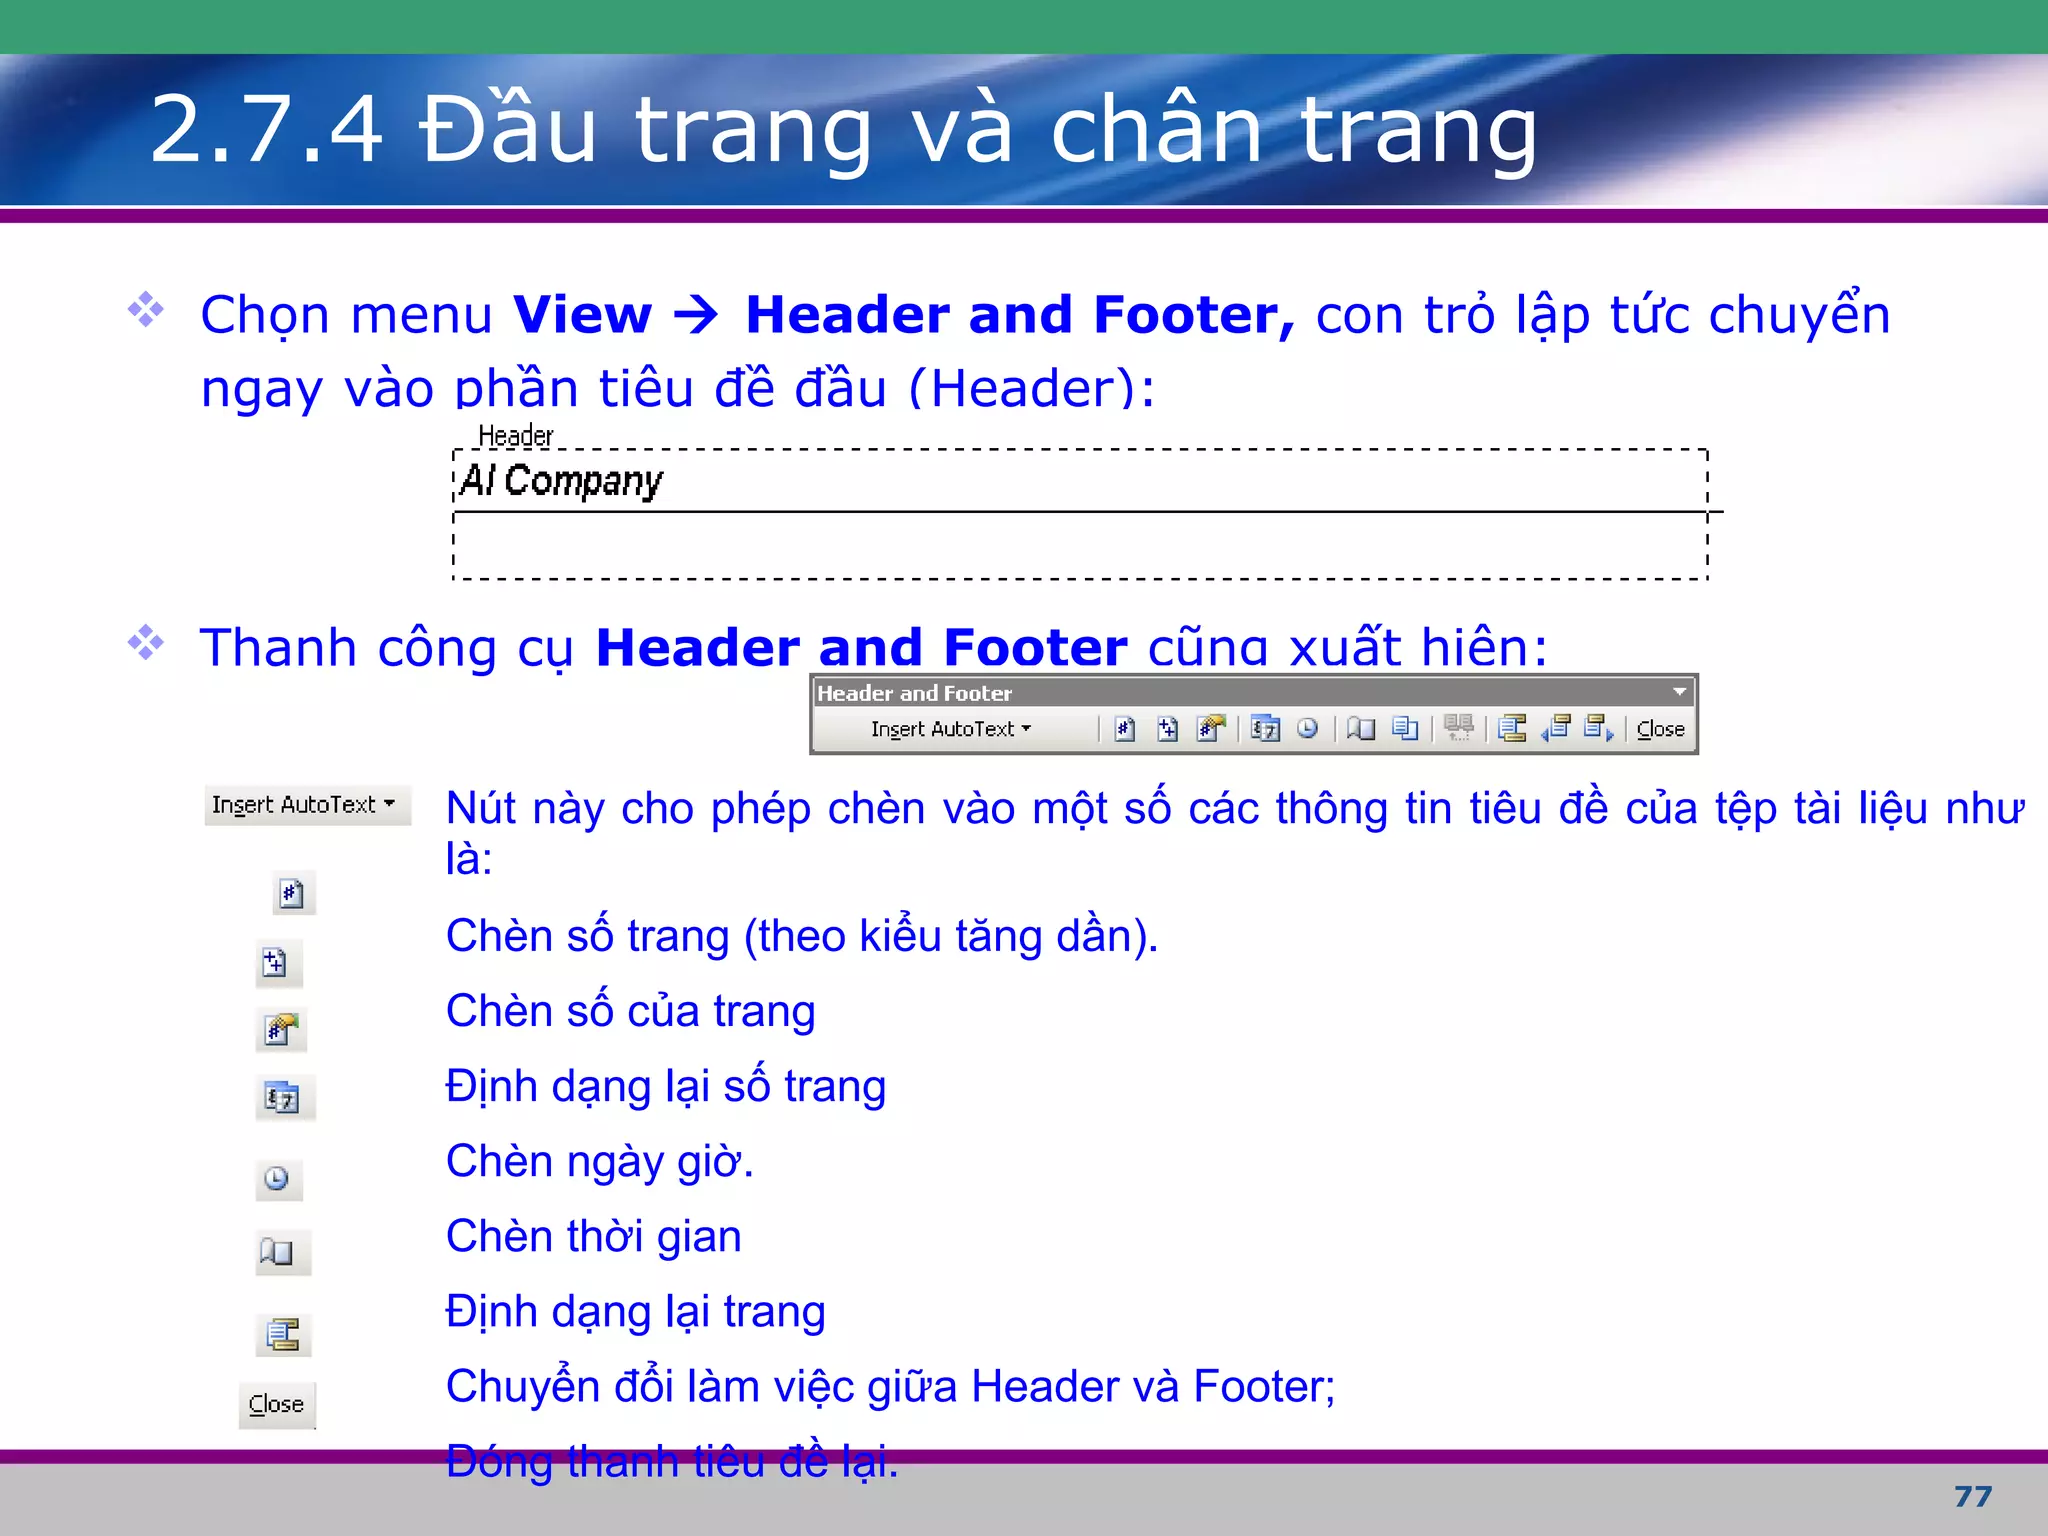Viewport: 2048px width, 1536px height.
Task: Click text 'Đóng thanh tiêu đề lại.'
Action: [x=672, y=1462]
